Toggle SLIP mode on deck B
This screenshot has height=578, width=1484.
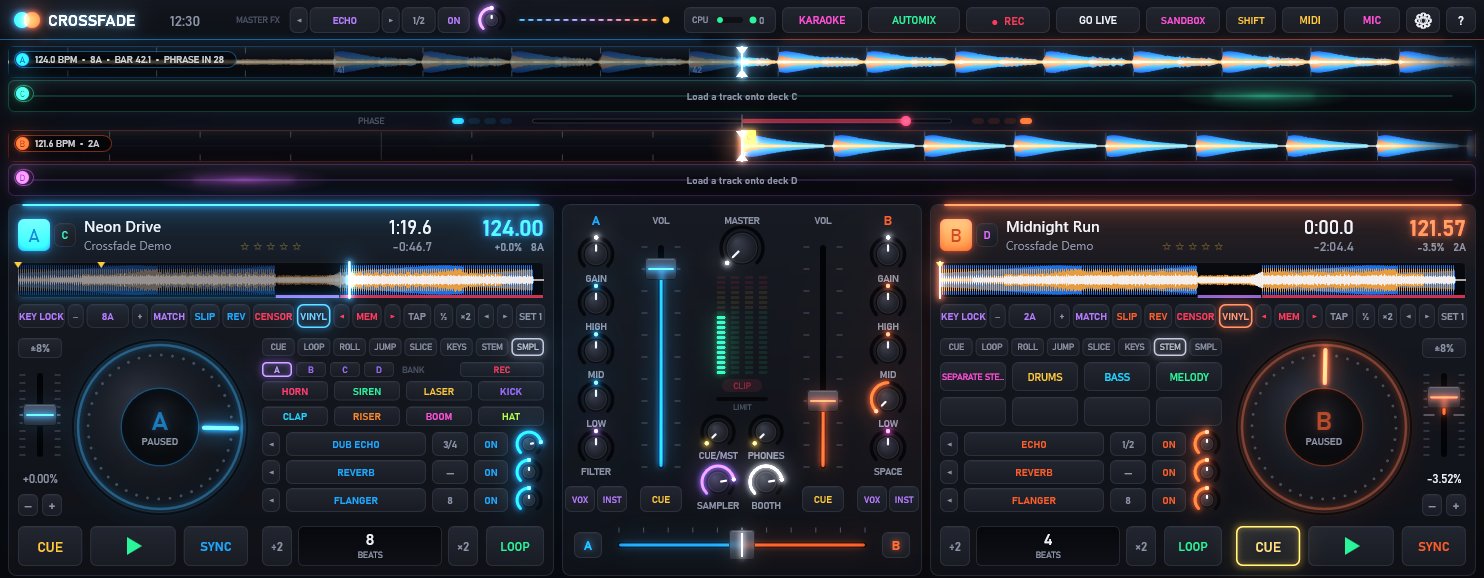[1127, 316]
